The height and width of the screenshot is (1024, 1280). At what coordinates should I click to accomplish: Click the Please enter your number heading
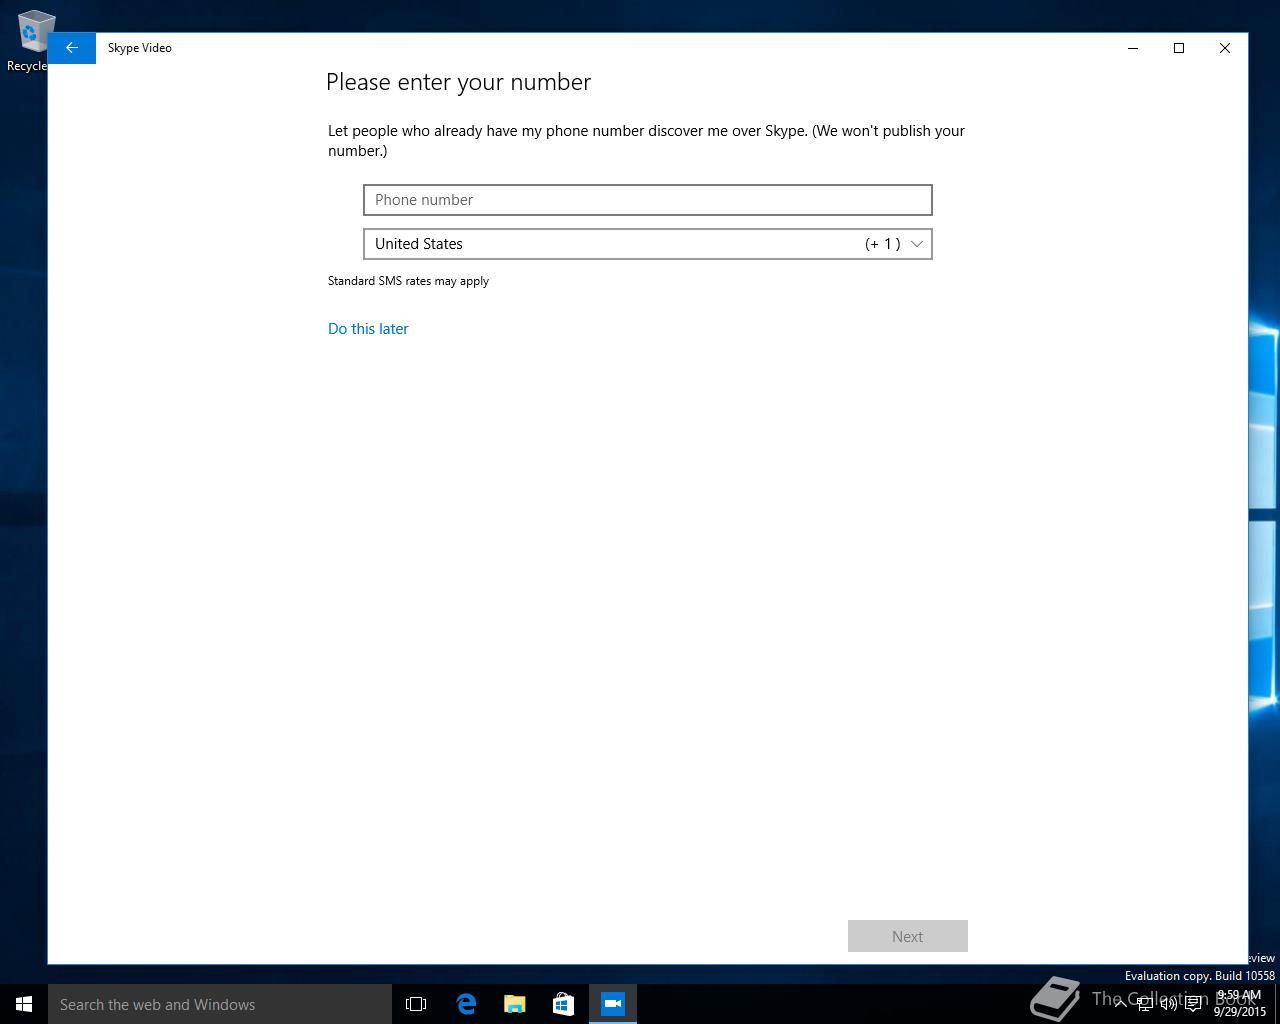point(458,82)
